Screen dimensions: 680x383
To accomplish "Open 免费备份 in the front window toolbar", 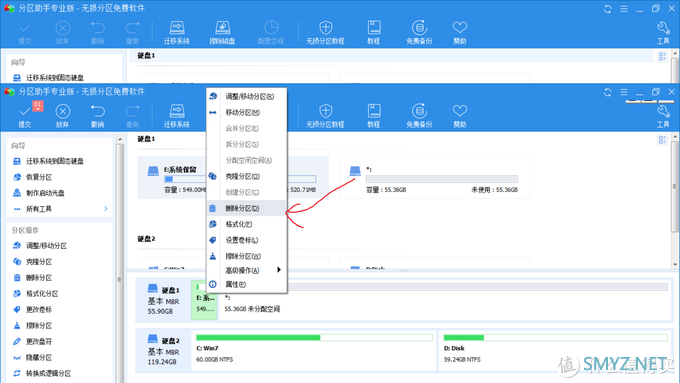I will pos(419,116).
